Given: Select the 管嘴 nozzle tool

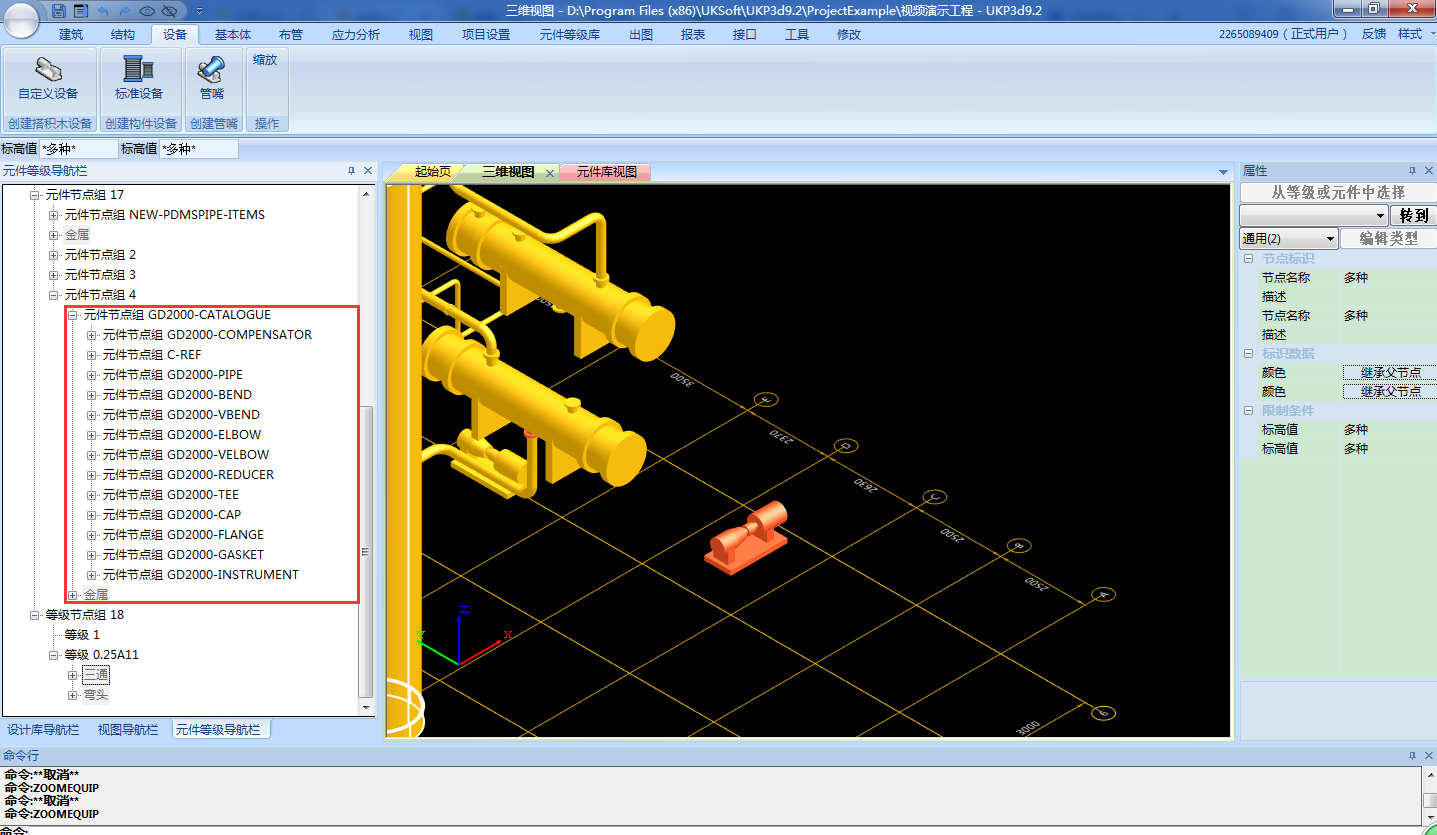Looking at the screenshot, I should point(212,79).
